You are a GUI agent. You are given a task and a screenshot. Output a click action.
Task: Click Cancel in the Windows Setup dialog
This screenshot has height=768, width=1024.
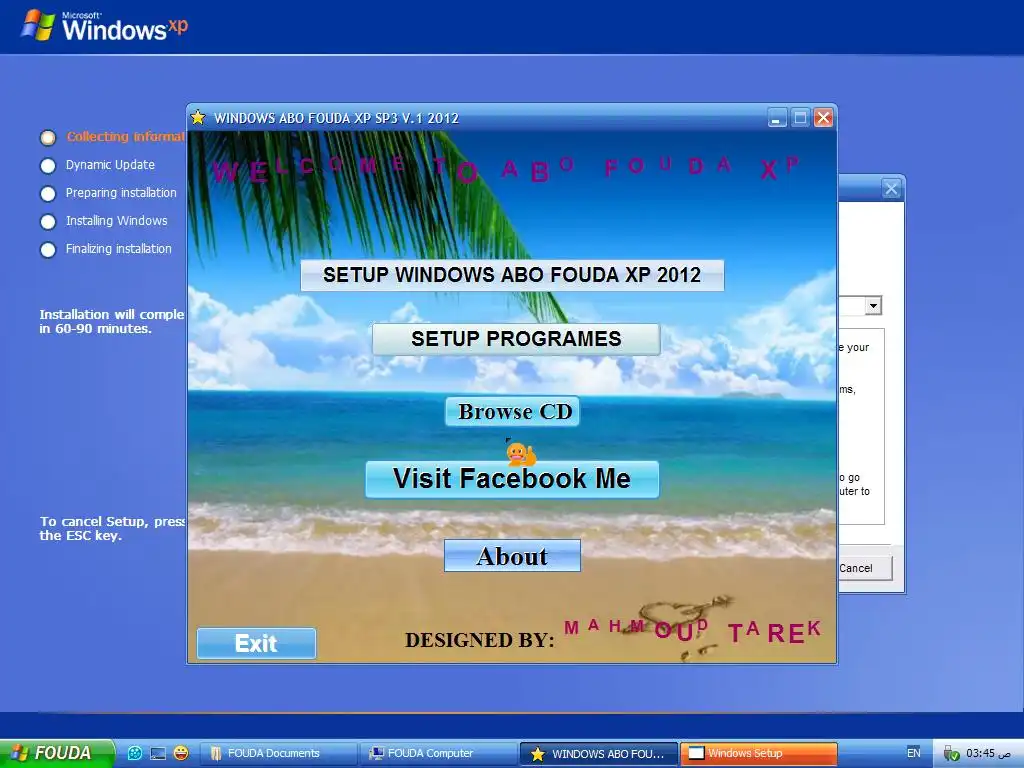(864, 568)
